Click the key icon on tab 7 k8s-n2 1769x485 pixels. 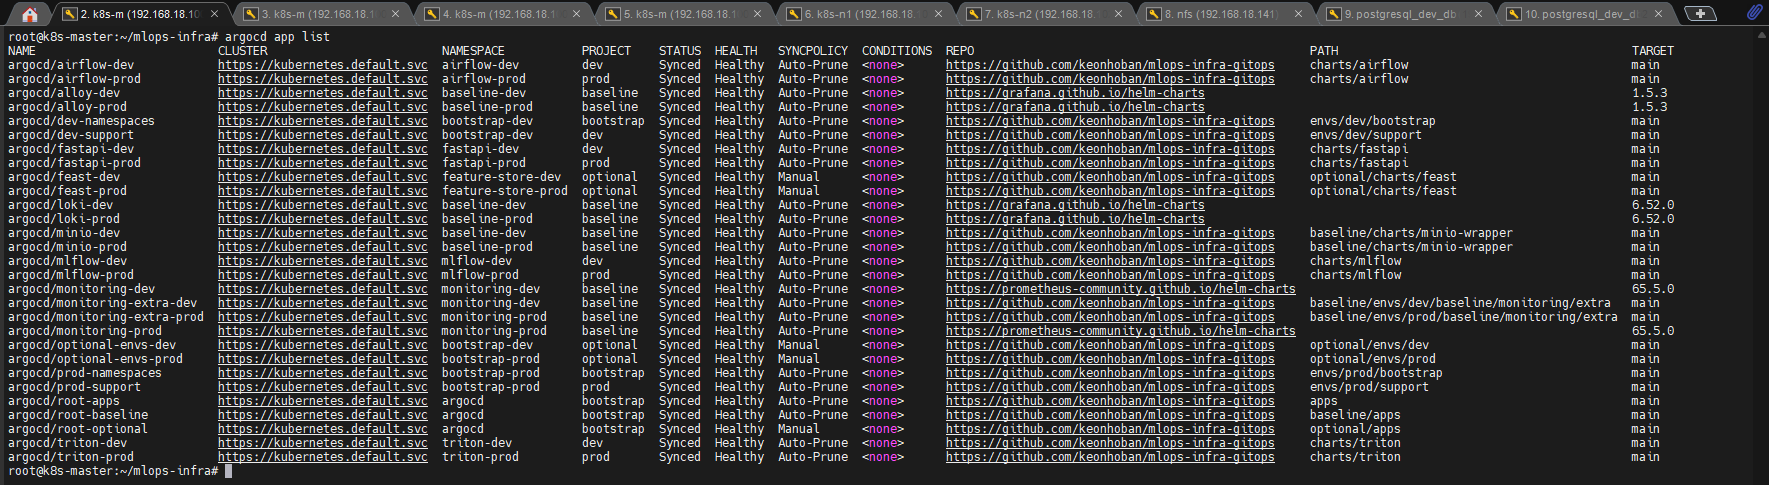pyautogui.click(x=974, y=14)
